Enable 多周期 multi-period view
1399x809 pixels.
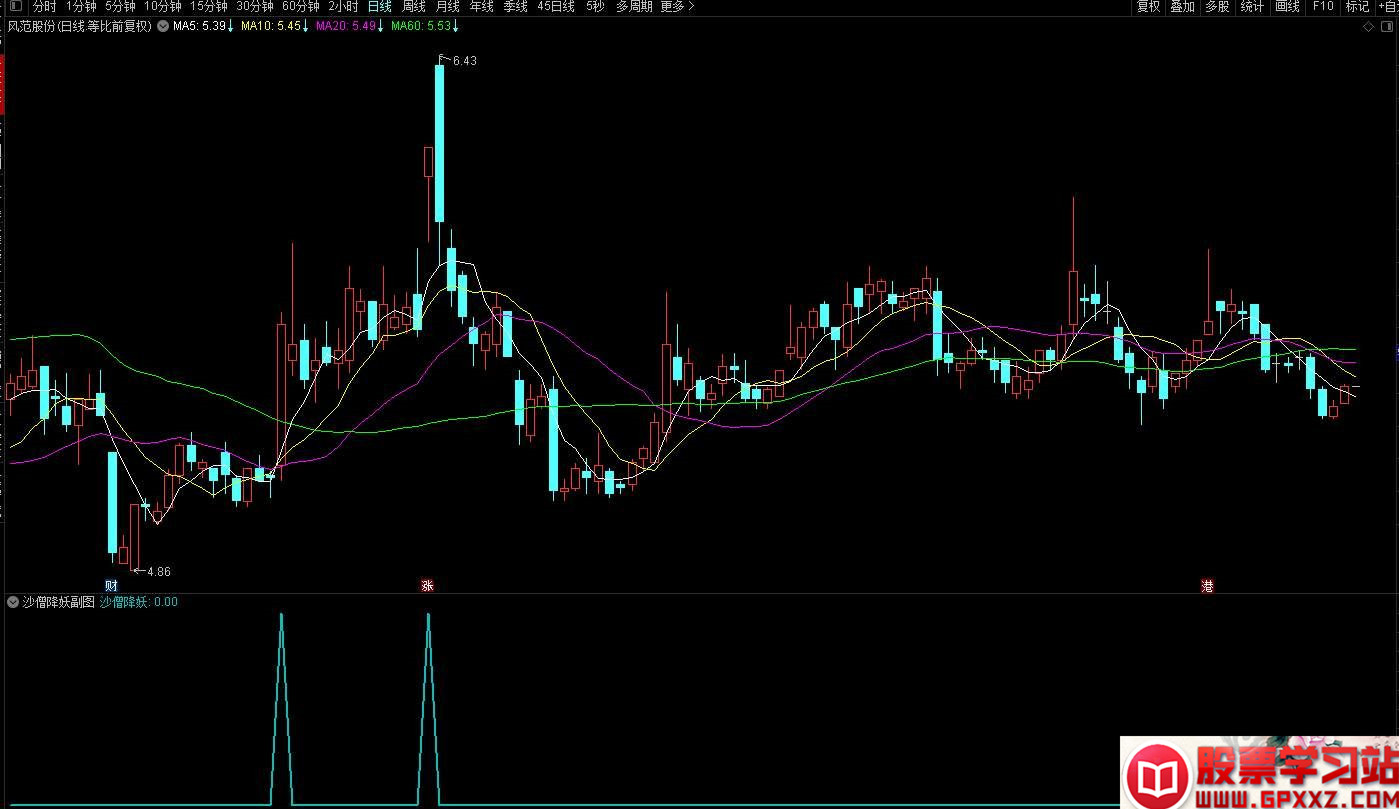[634, 7]
